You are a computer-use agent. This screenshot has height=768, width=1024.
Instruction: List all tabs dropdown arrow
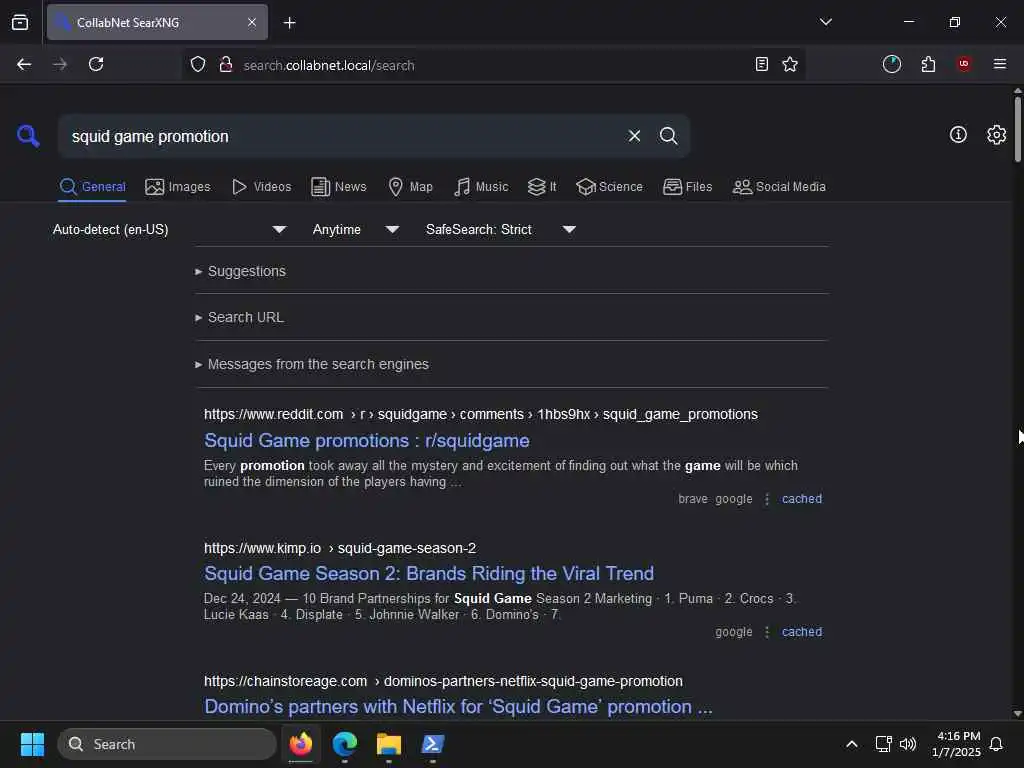(x=825, y=22)
